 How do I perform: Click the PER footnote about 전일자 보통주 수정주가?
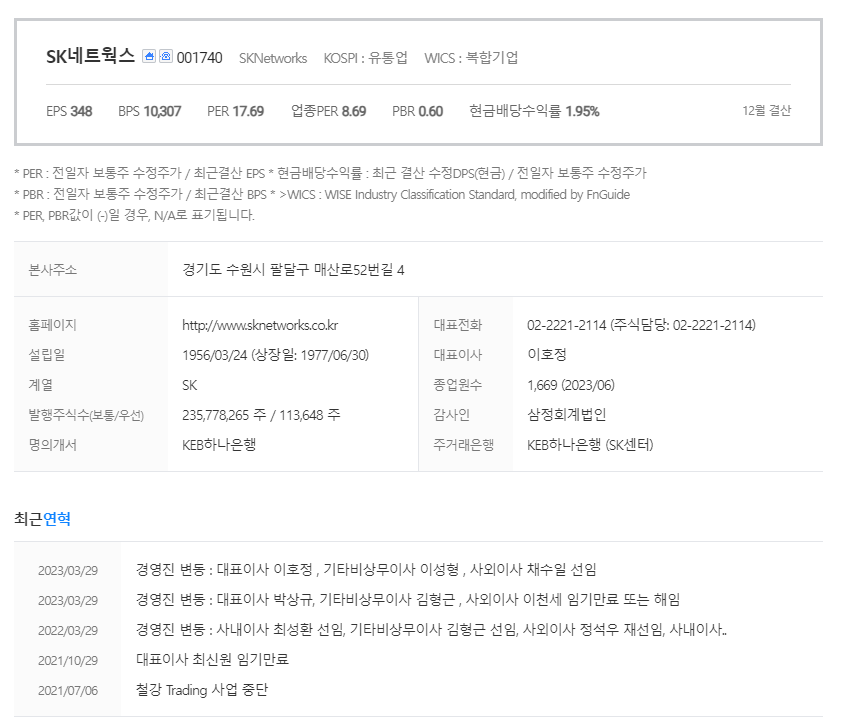140,173
